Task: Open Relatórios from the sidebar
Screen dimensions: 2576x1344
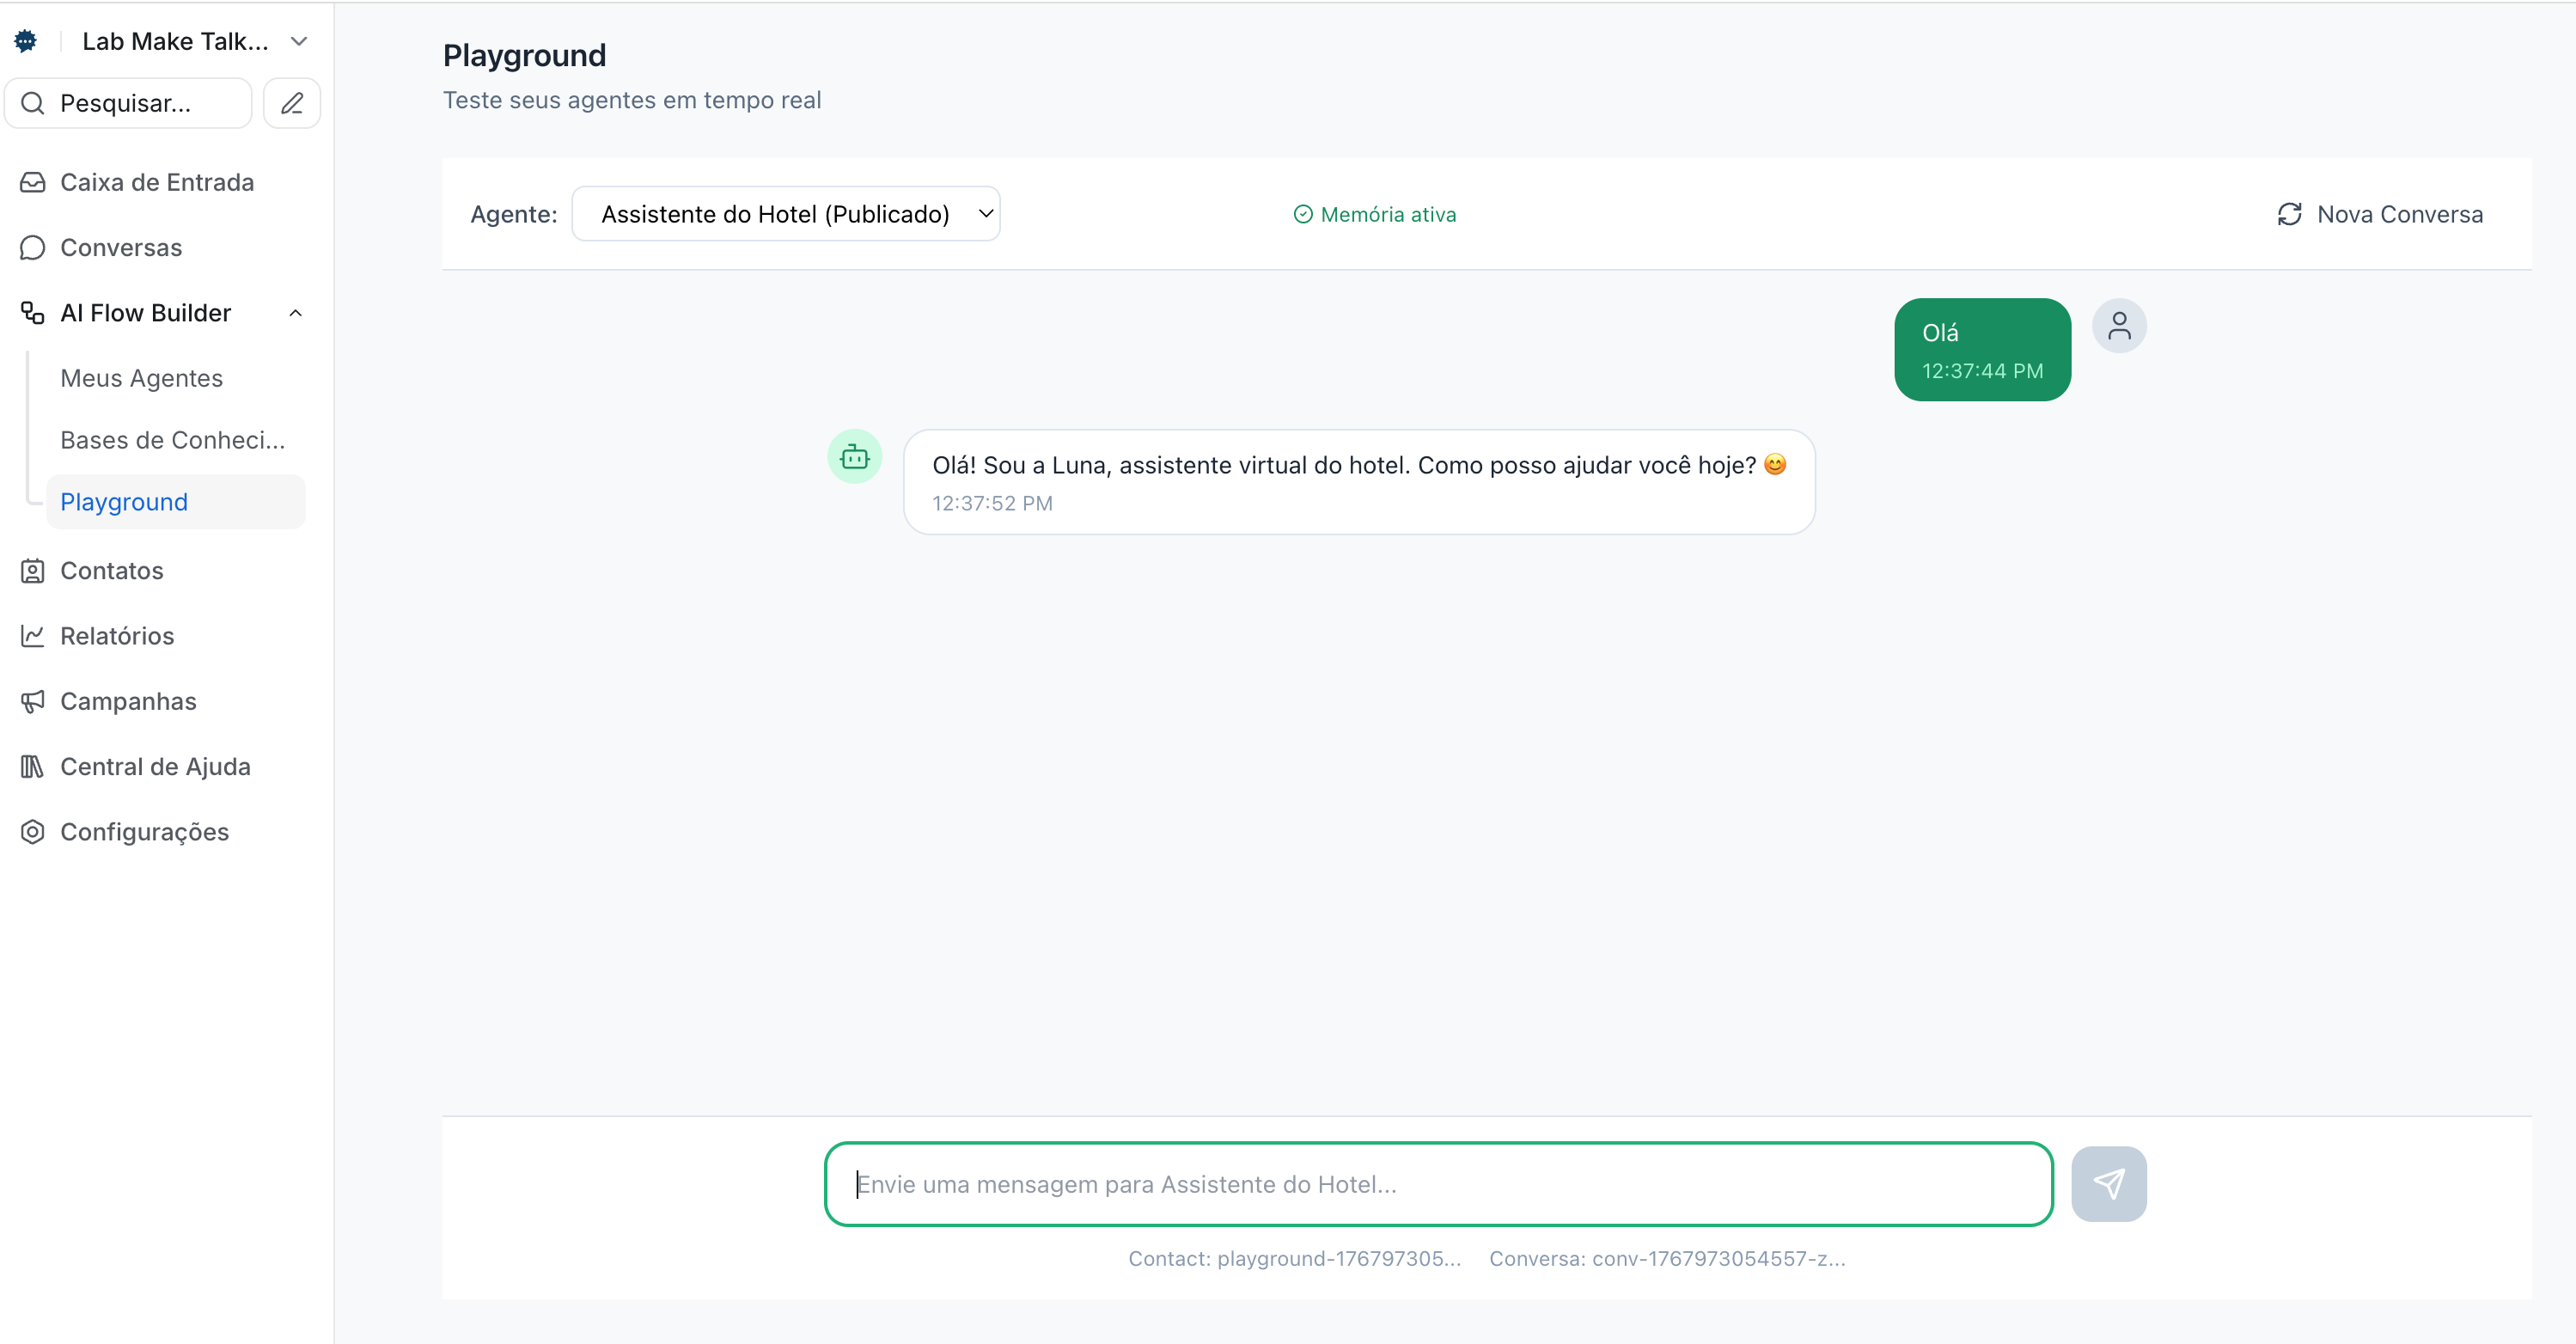Action: coord(116,636)
